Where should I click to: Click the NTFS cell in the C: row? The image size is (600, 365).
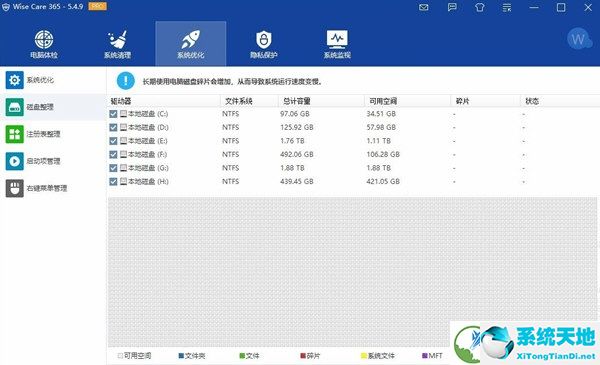[x=231, y=114]
